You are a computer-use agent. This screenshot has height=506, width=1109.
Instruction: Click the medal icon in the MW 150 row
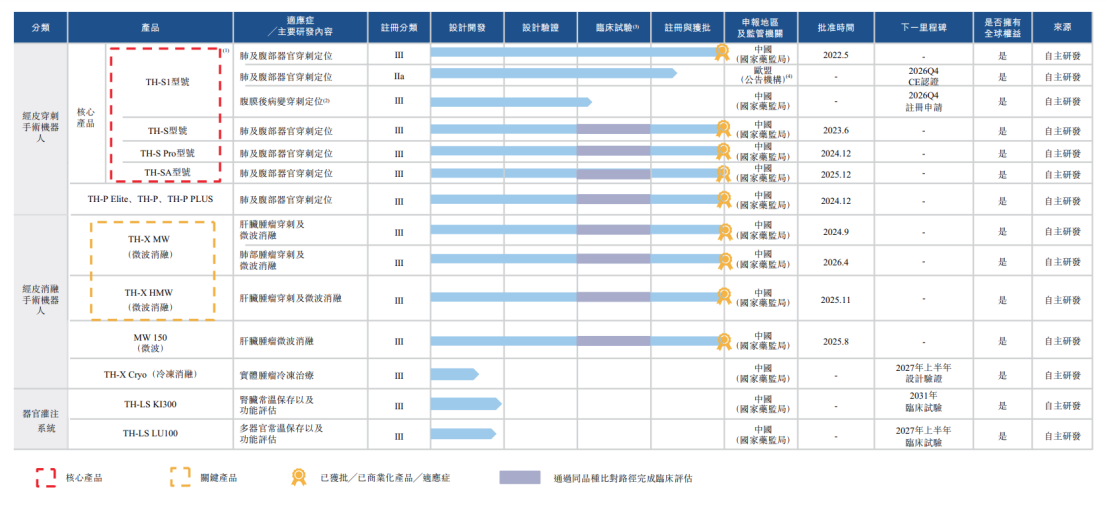[x=724, y=342]
